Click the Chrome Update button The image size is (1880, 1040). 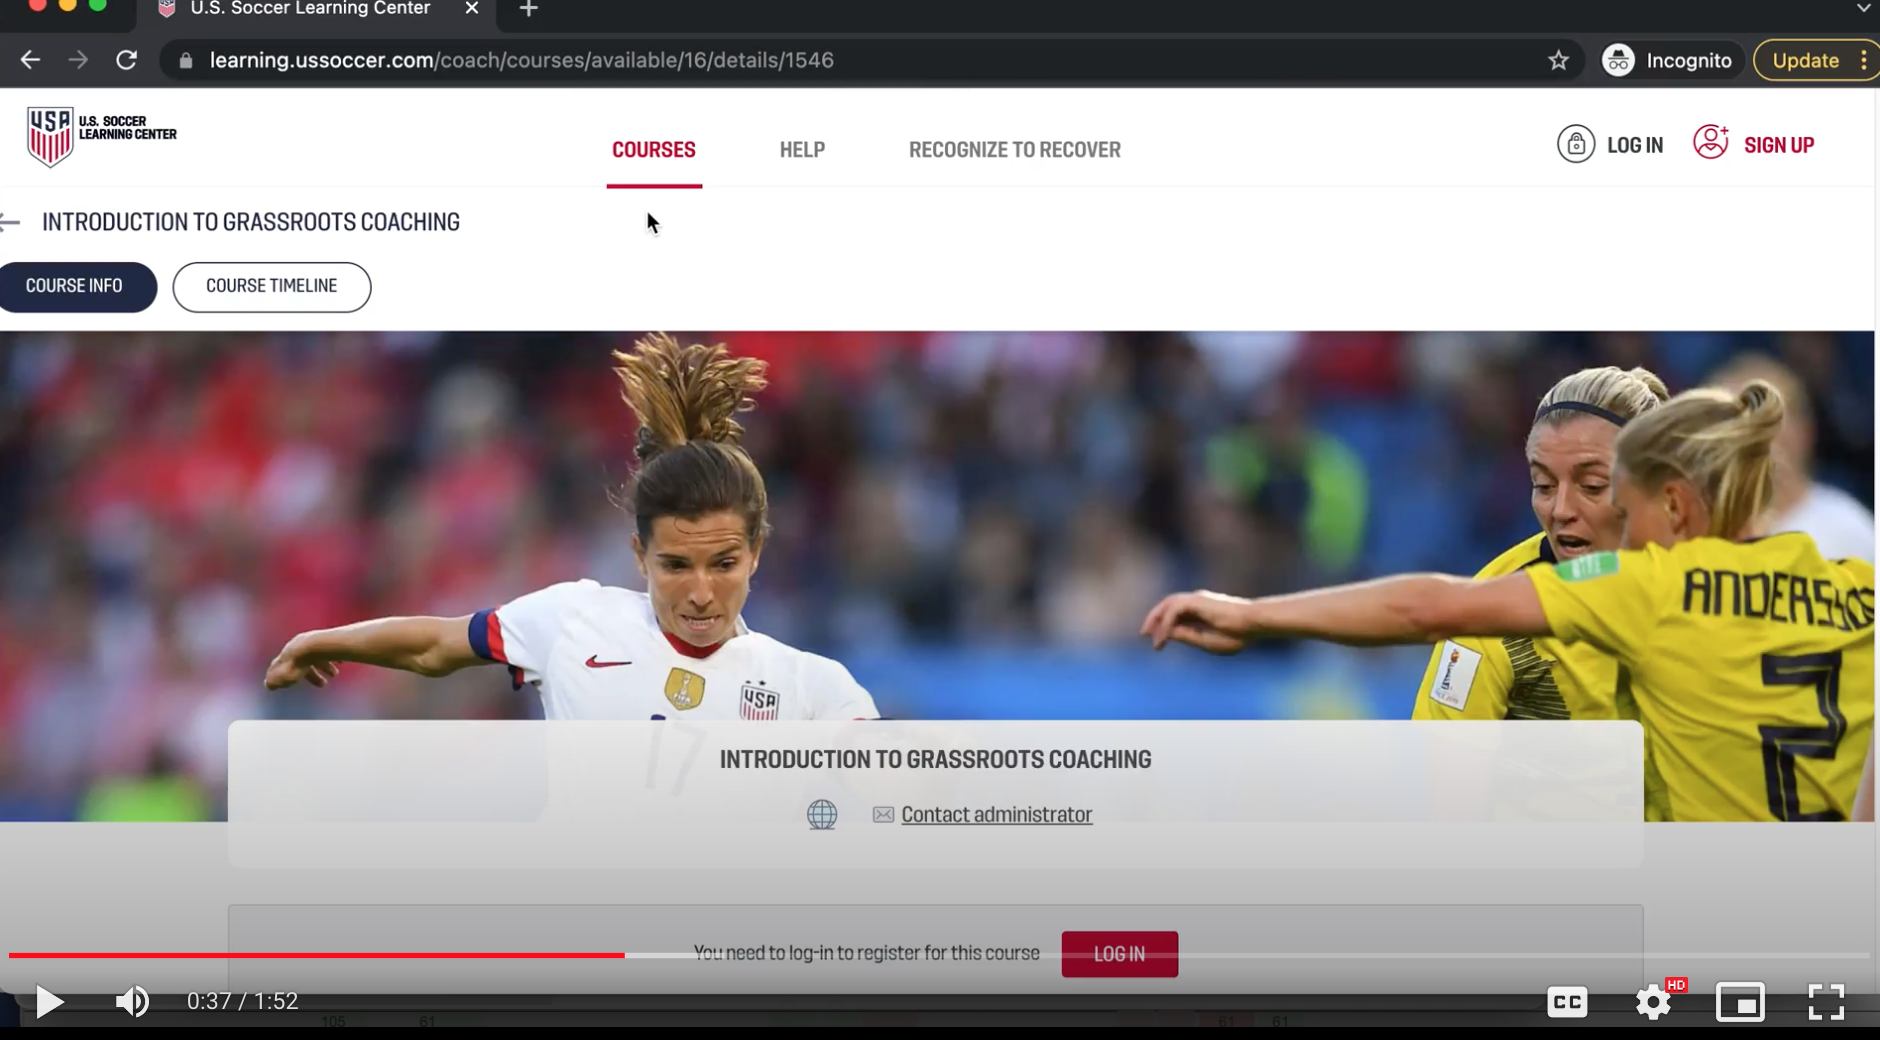coord(1805,60)
